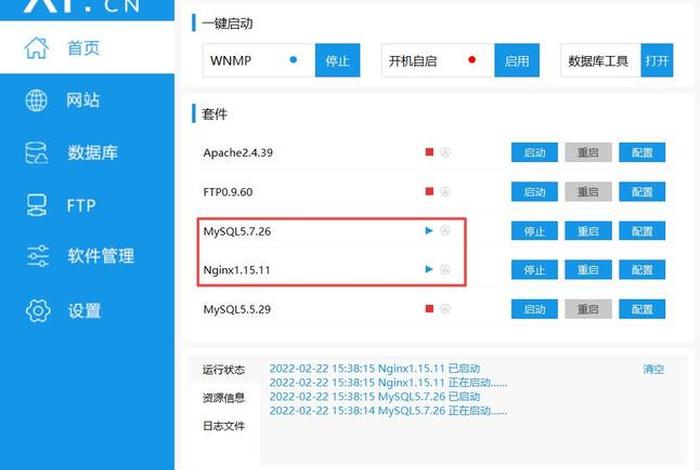Stop WNMP with the 停止 button
This screenshot has width=700, height=470.
coord(338,60)
